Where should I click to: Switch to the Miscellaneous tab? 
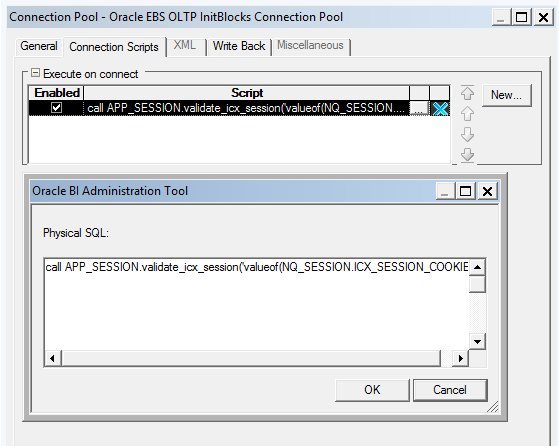[311, 45]
